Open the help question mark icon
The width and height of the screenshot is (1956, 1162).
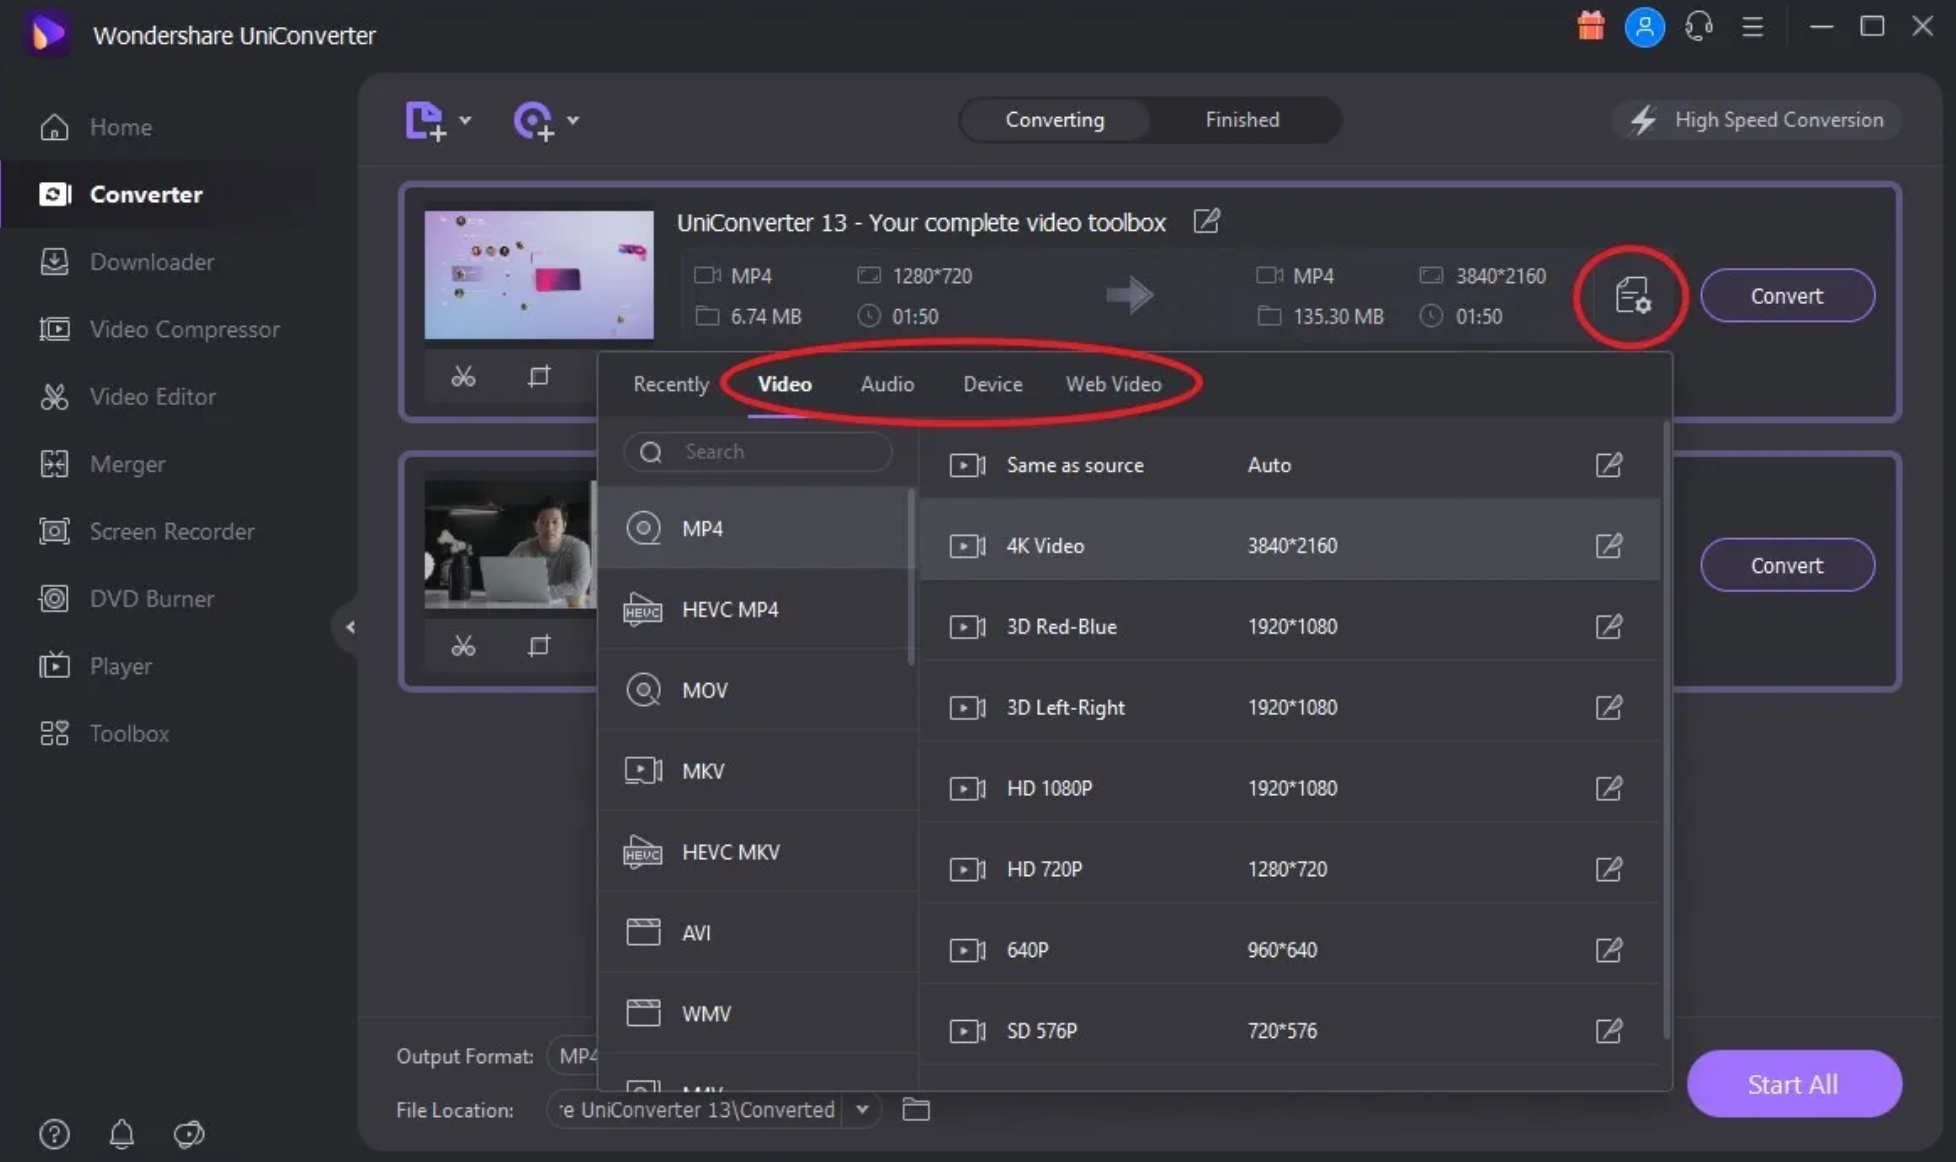(54, 1134)
